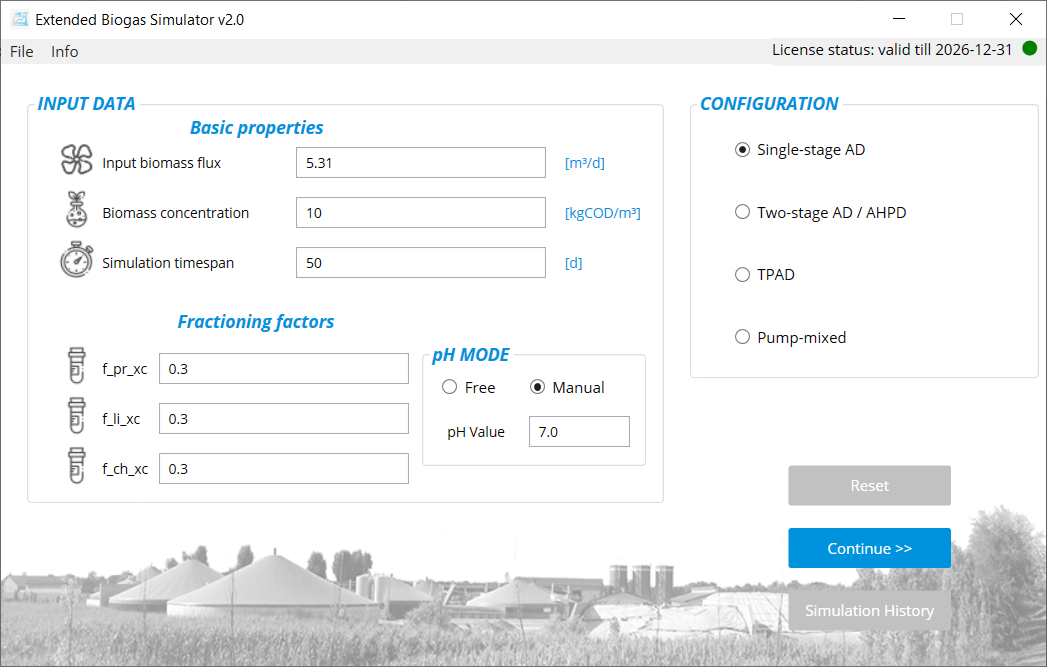Click the Reset button
1047x667 pixels.
click(x=869, y=485)
